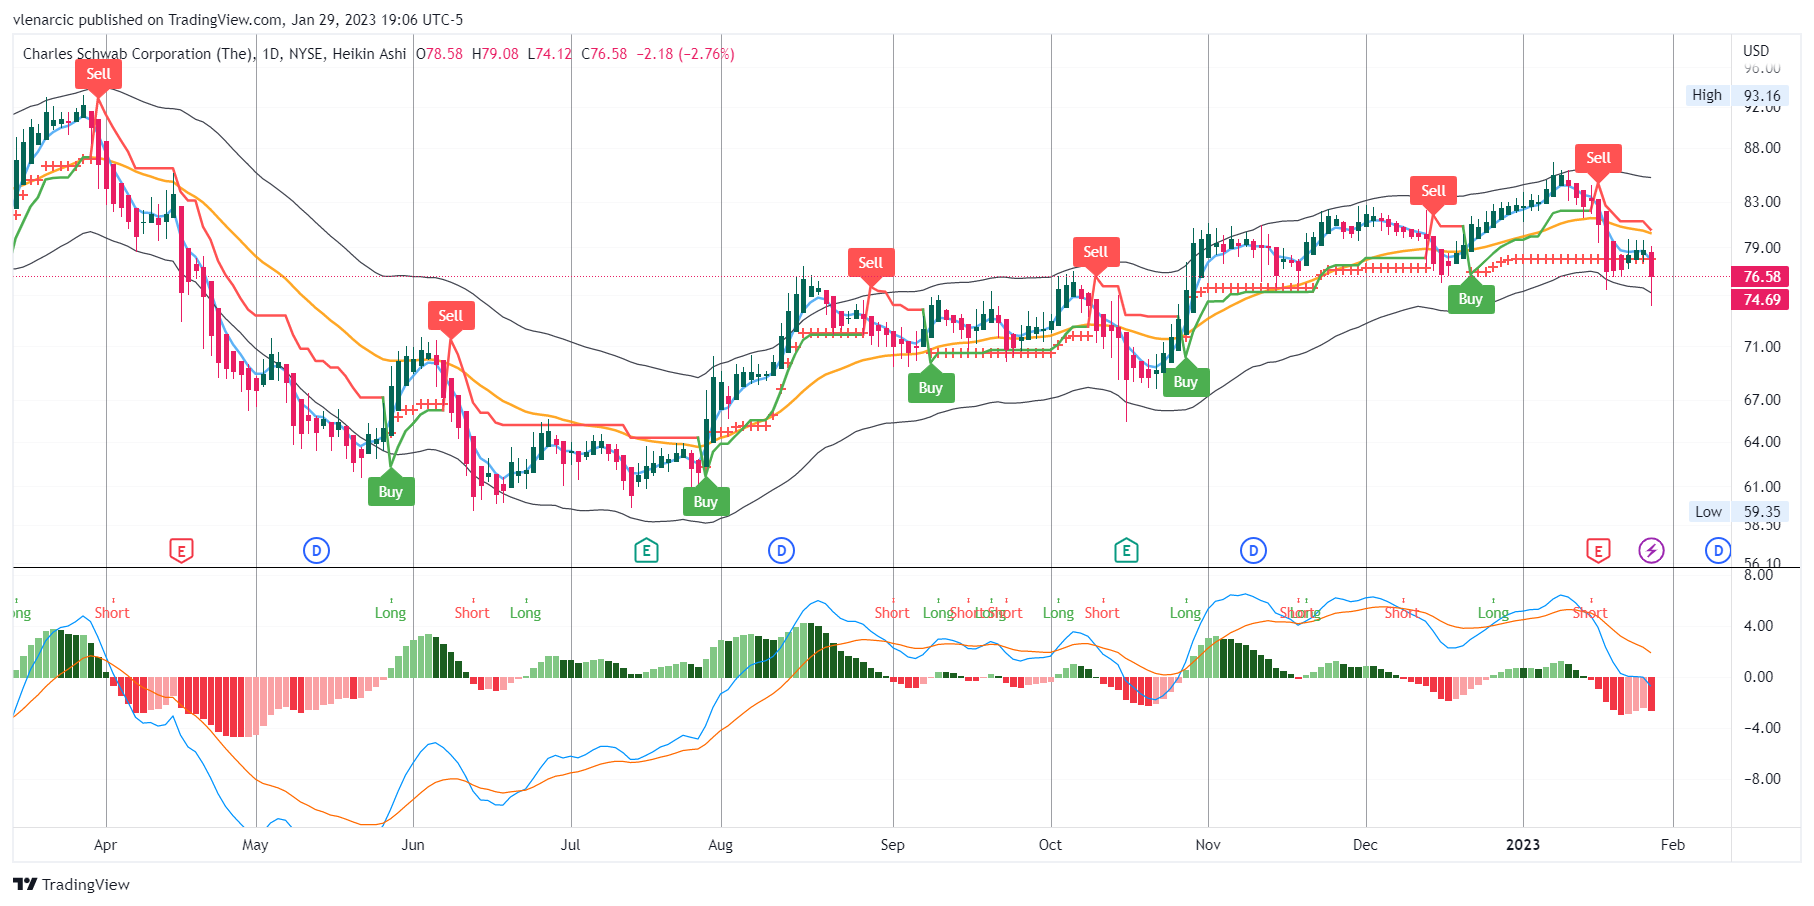
Task: Click the Heikin Ashi chart type label
Action: pyautogui.click(x=369, y=54)
